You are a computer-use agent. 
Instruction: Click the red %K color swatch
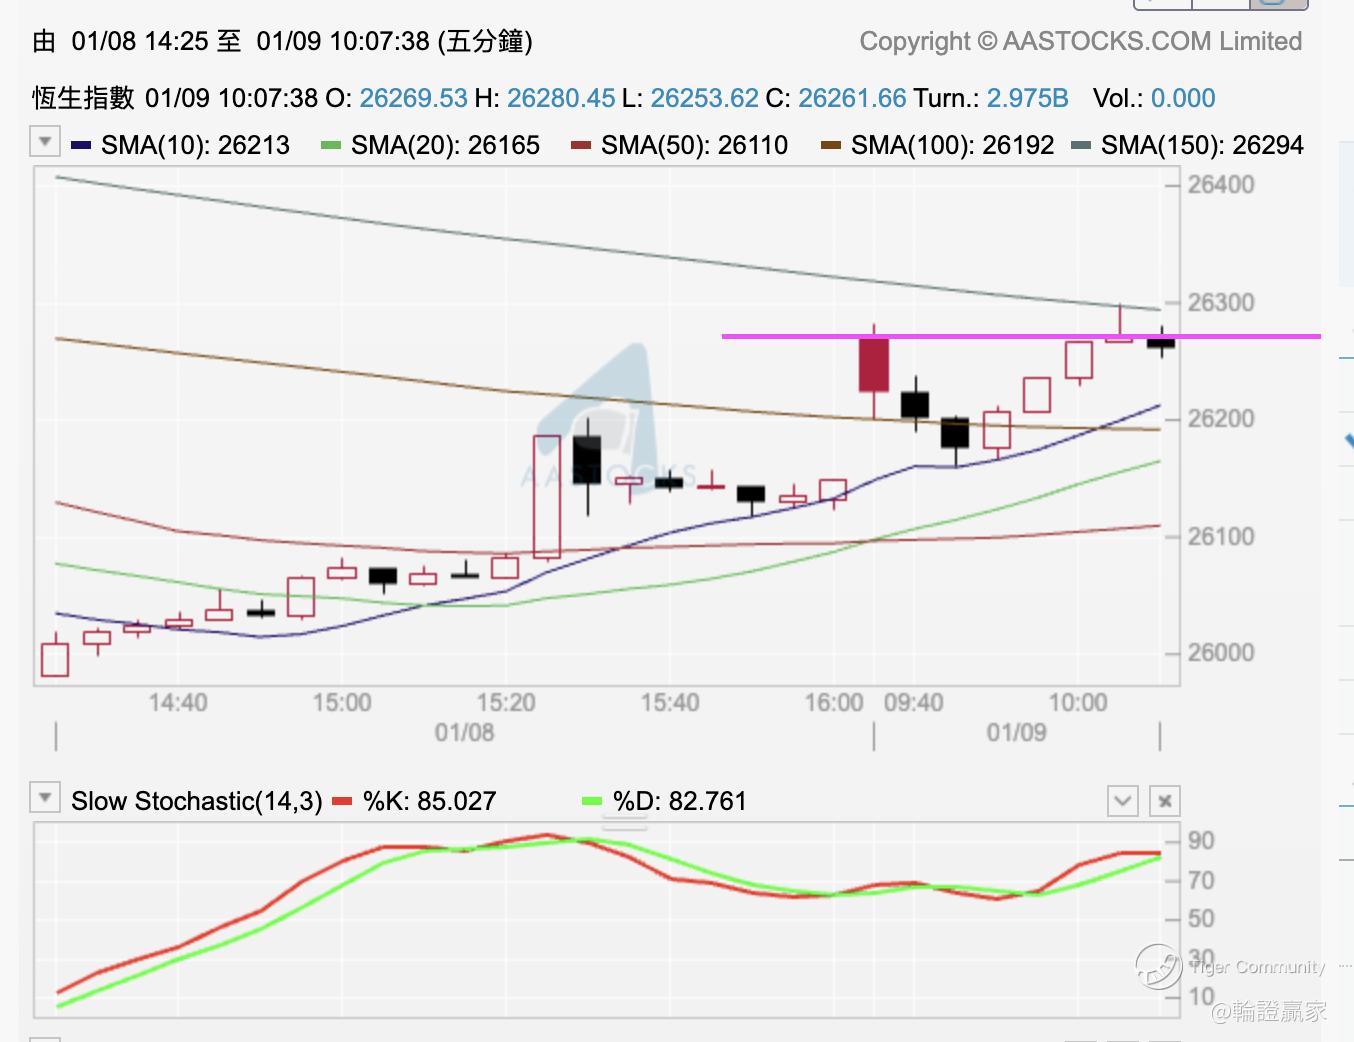(x=343, y=801)
